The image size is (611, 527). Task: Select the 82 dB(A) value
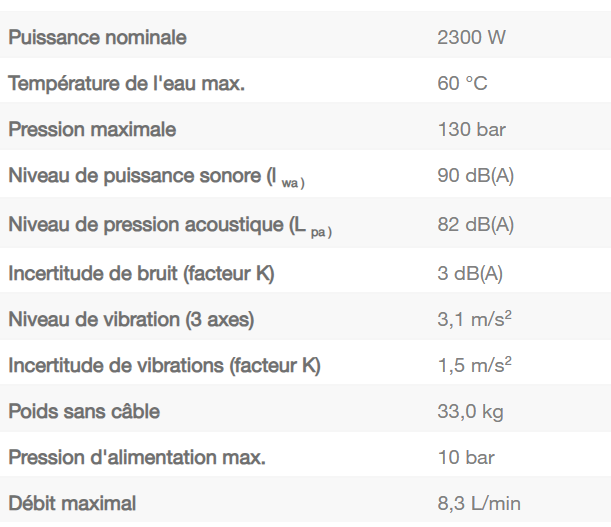475,225
